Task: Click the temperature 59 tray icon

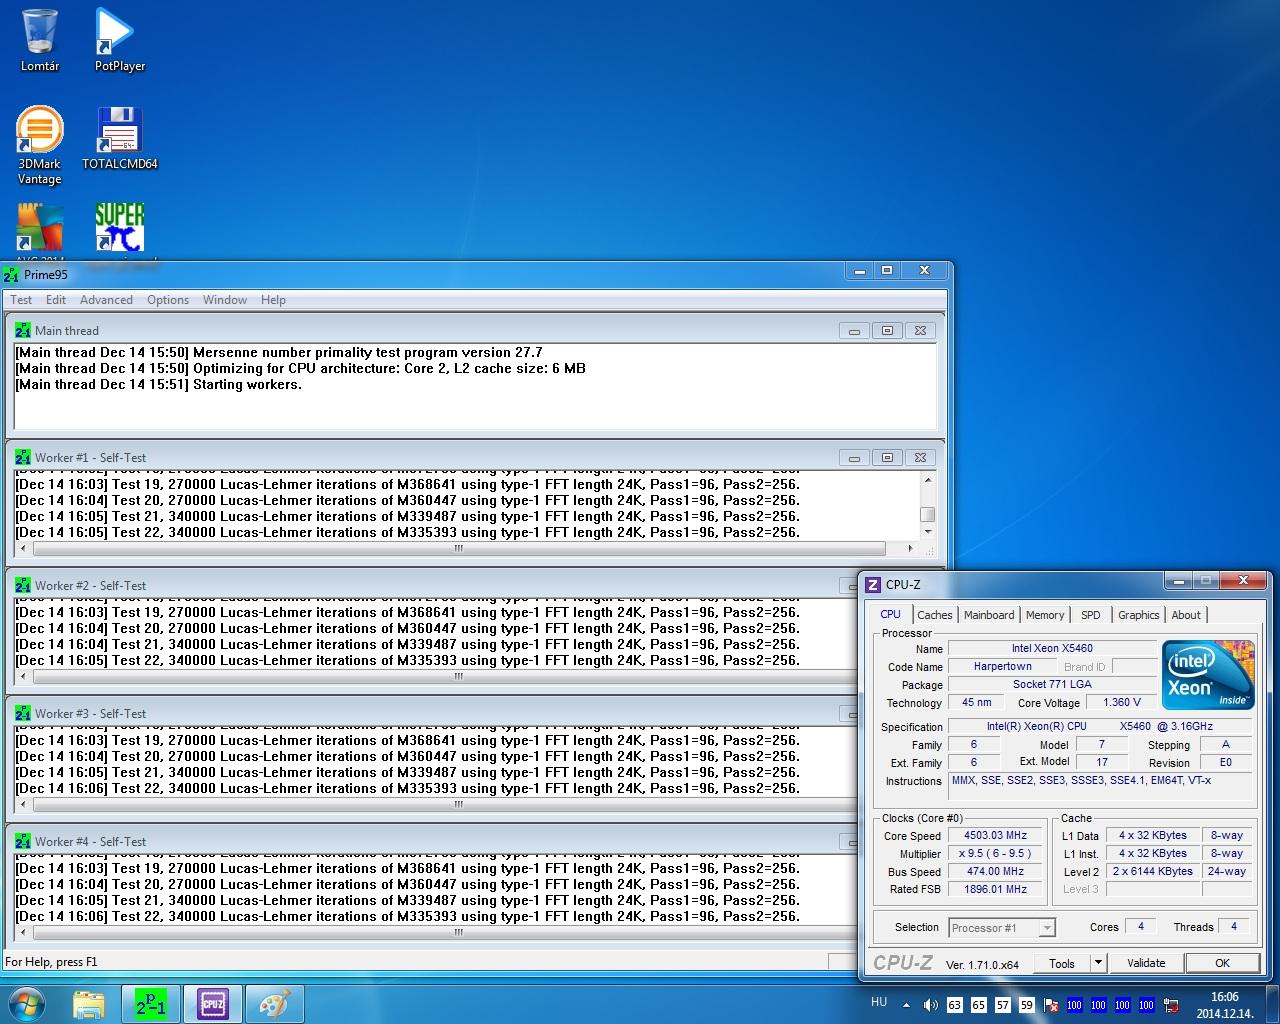Action: coord(1026,1005)
